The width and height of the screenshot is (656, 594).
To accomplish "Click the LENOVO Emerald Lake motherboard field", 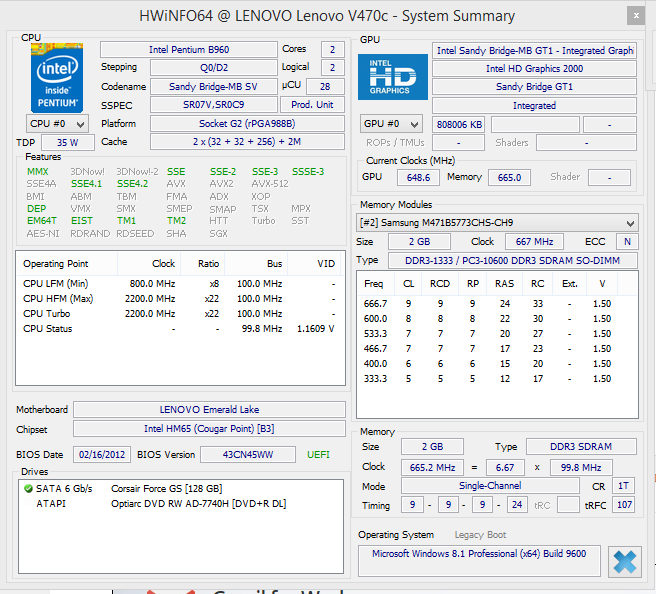I will click(x=208, y=410).
